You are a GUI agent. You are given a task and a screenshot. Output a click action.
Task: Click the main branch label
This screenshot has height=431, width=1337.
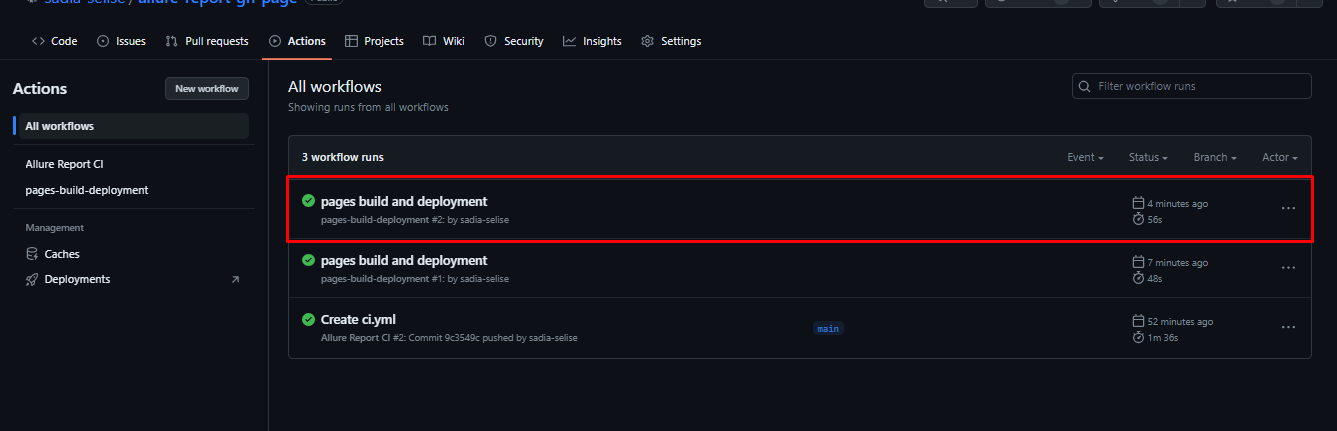(828, 328)
